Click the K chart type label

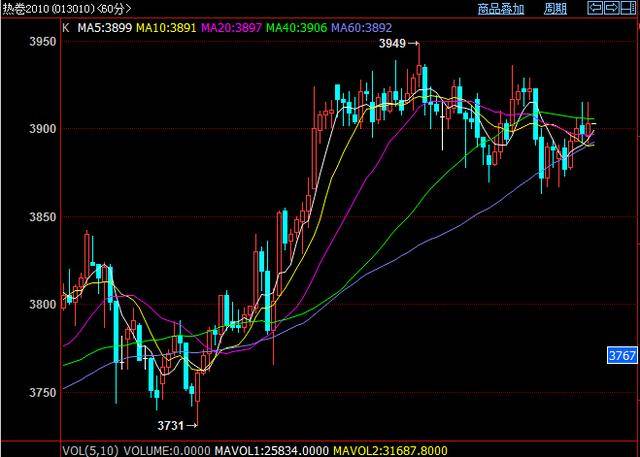coord(65,29)
